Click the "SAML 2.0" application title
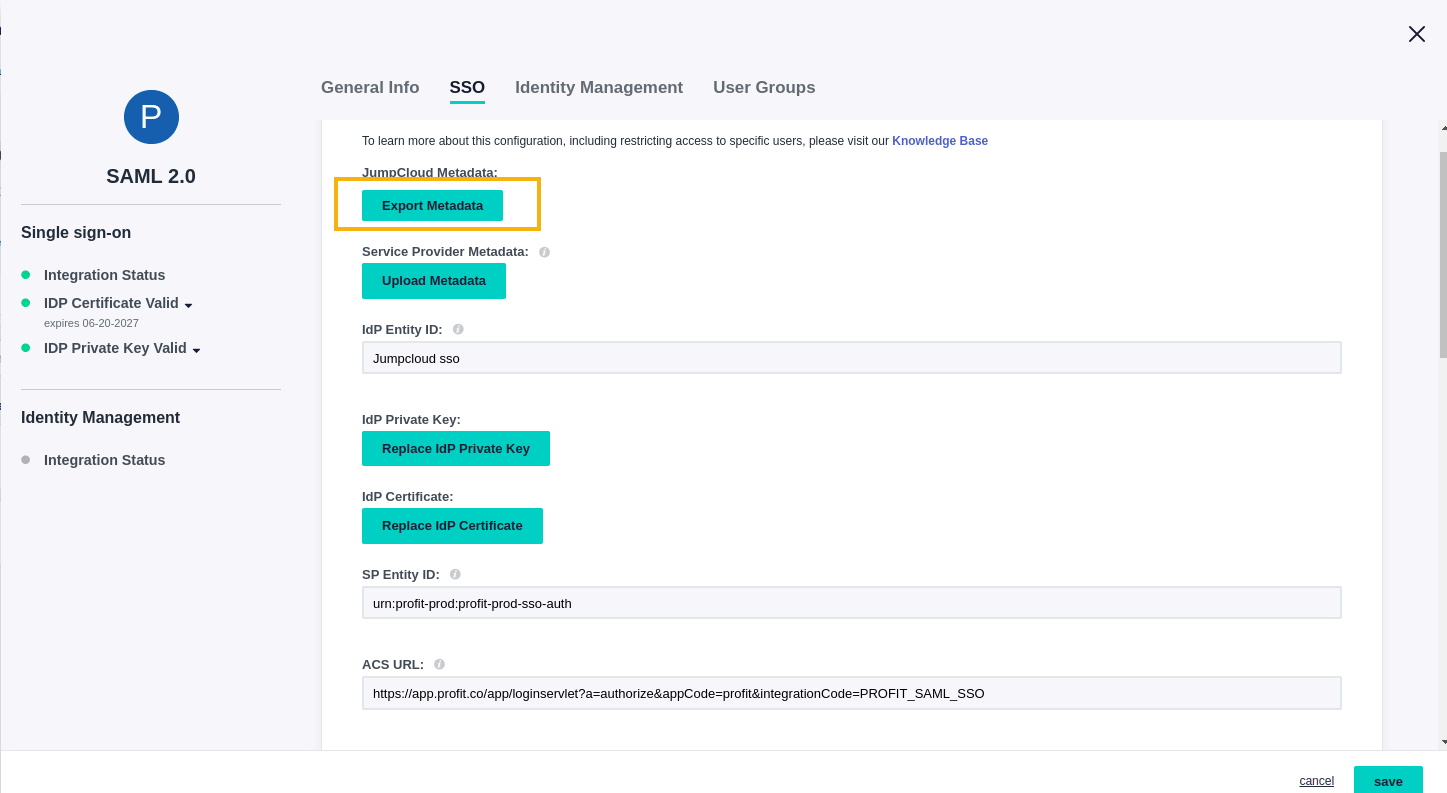Image resolution: width=1447 pixels, height=793 pixels. click(151, 176)
